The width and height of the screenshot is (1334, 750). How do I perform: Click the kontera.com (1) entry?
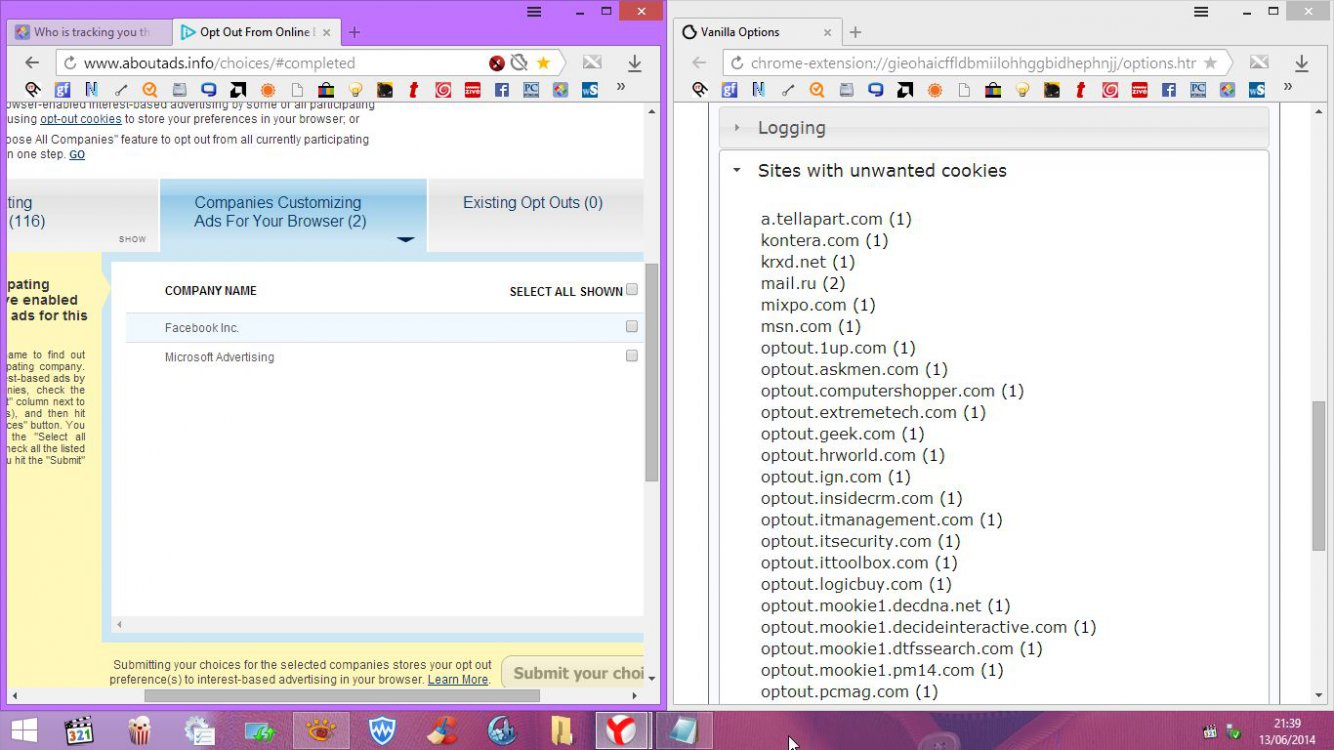[x=824, y=240]
